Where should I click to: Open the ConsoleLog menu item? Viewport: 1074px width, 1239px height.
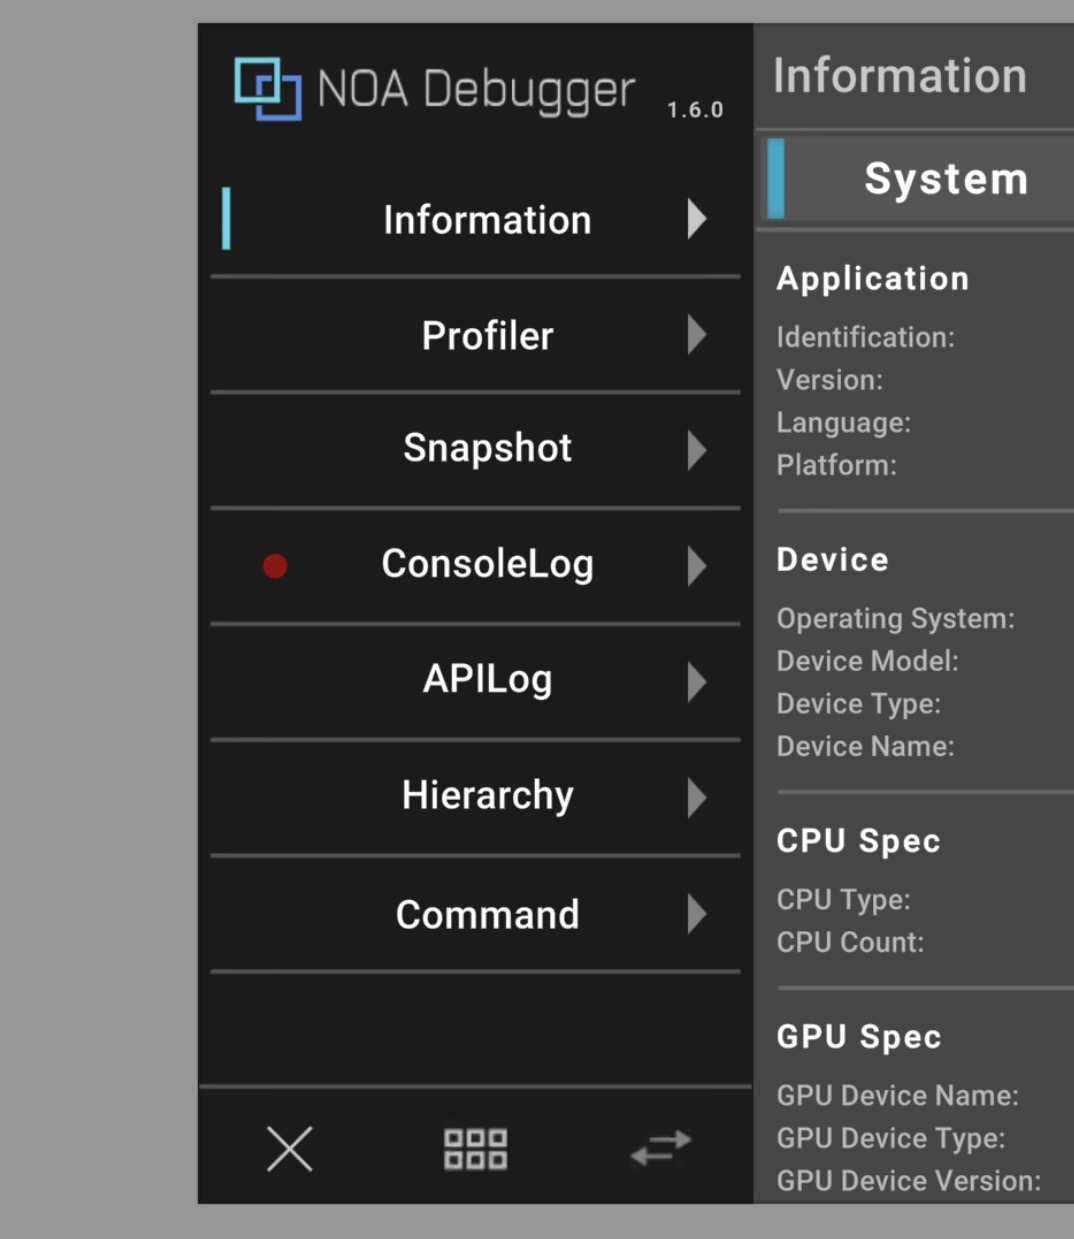(x=475, y=565)
